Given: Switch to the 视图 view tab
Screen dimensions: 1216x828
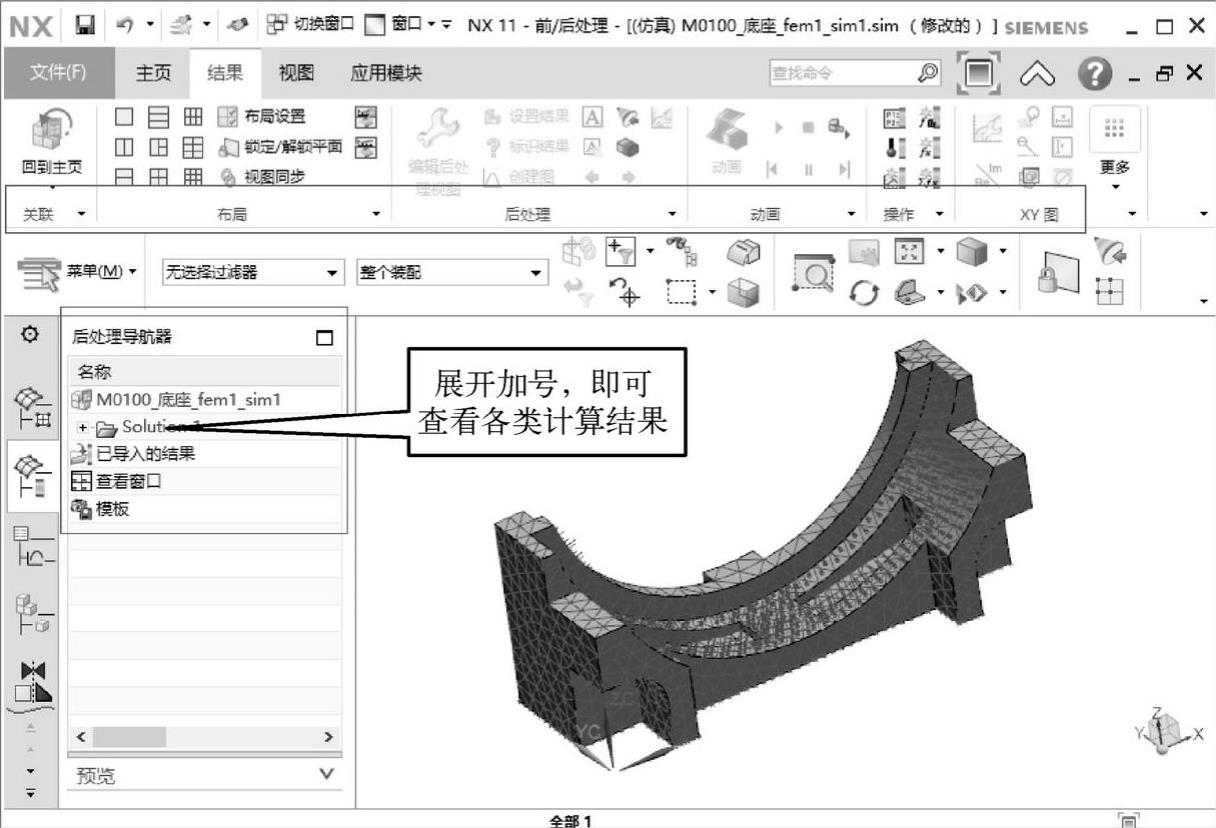Looking at the screenshot, I should (296, 73).
